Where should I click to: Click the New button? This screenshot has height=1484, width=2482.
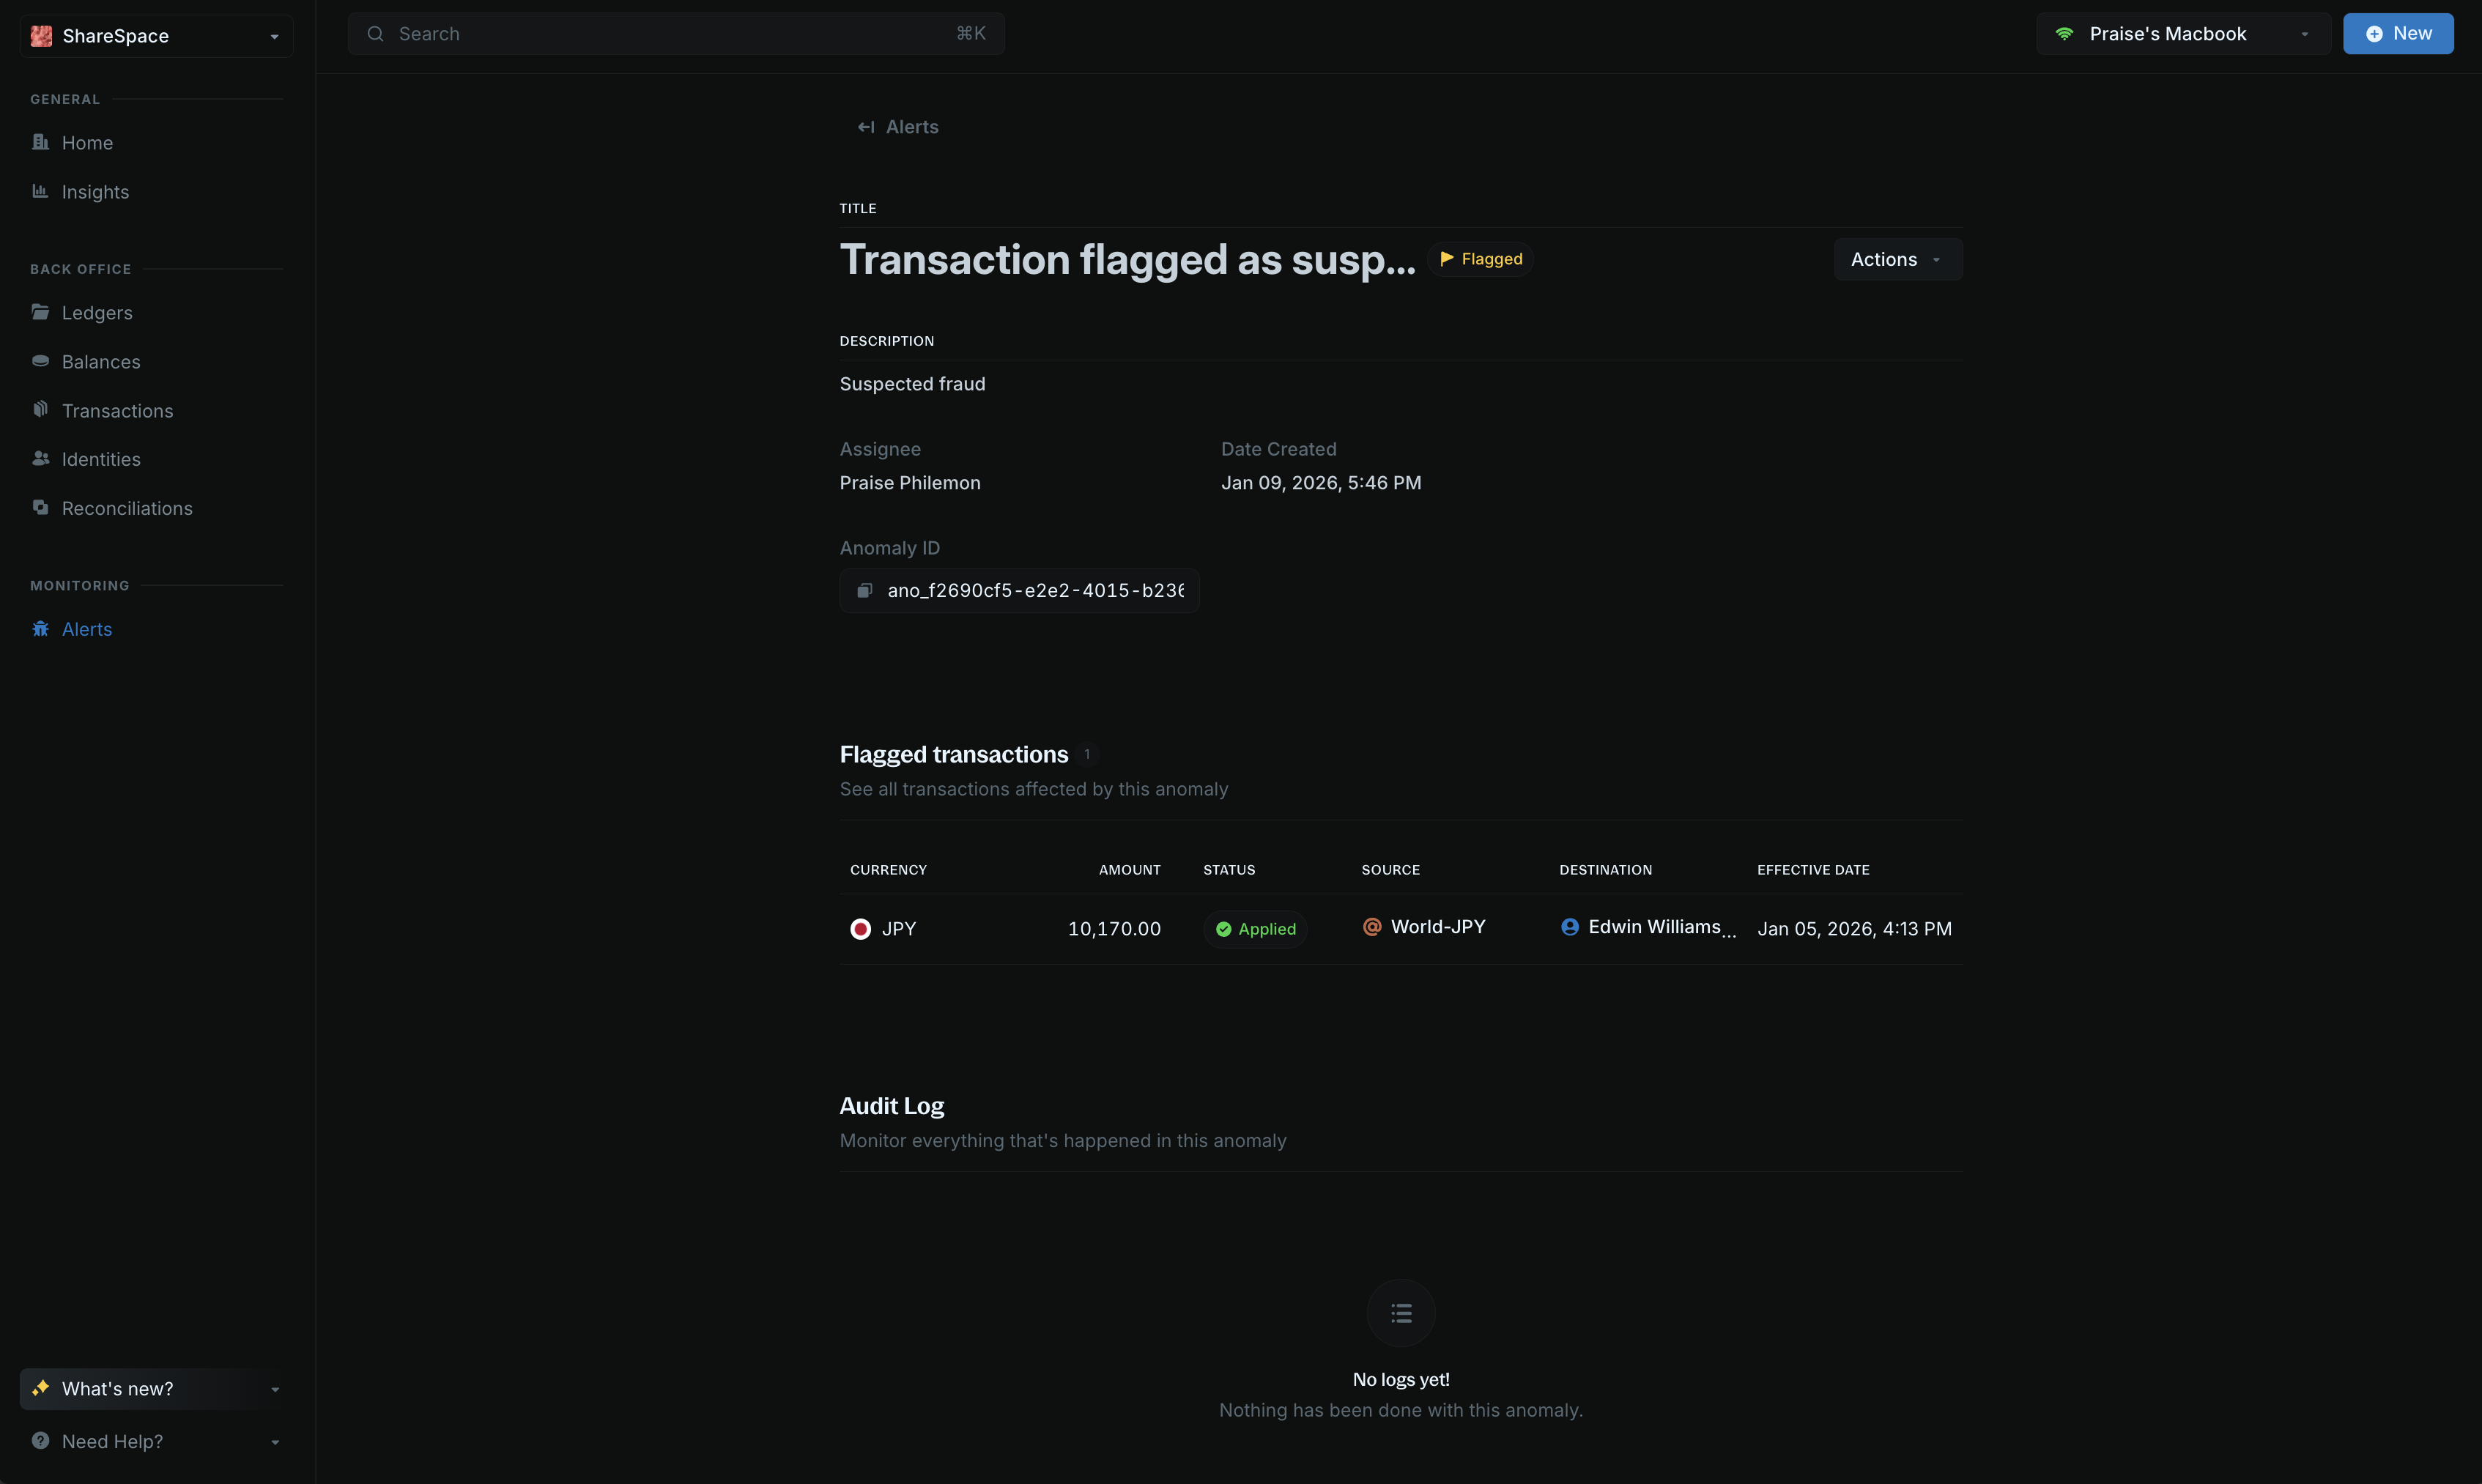tap(2399, 33)
